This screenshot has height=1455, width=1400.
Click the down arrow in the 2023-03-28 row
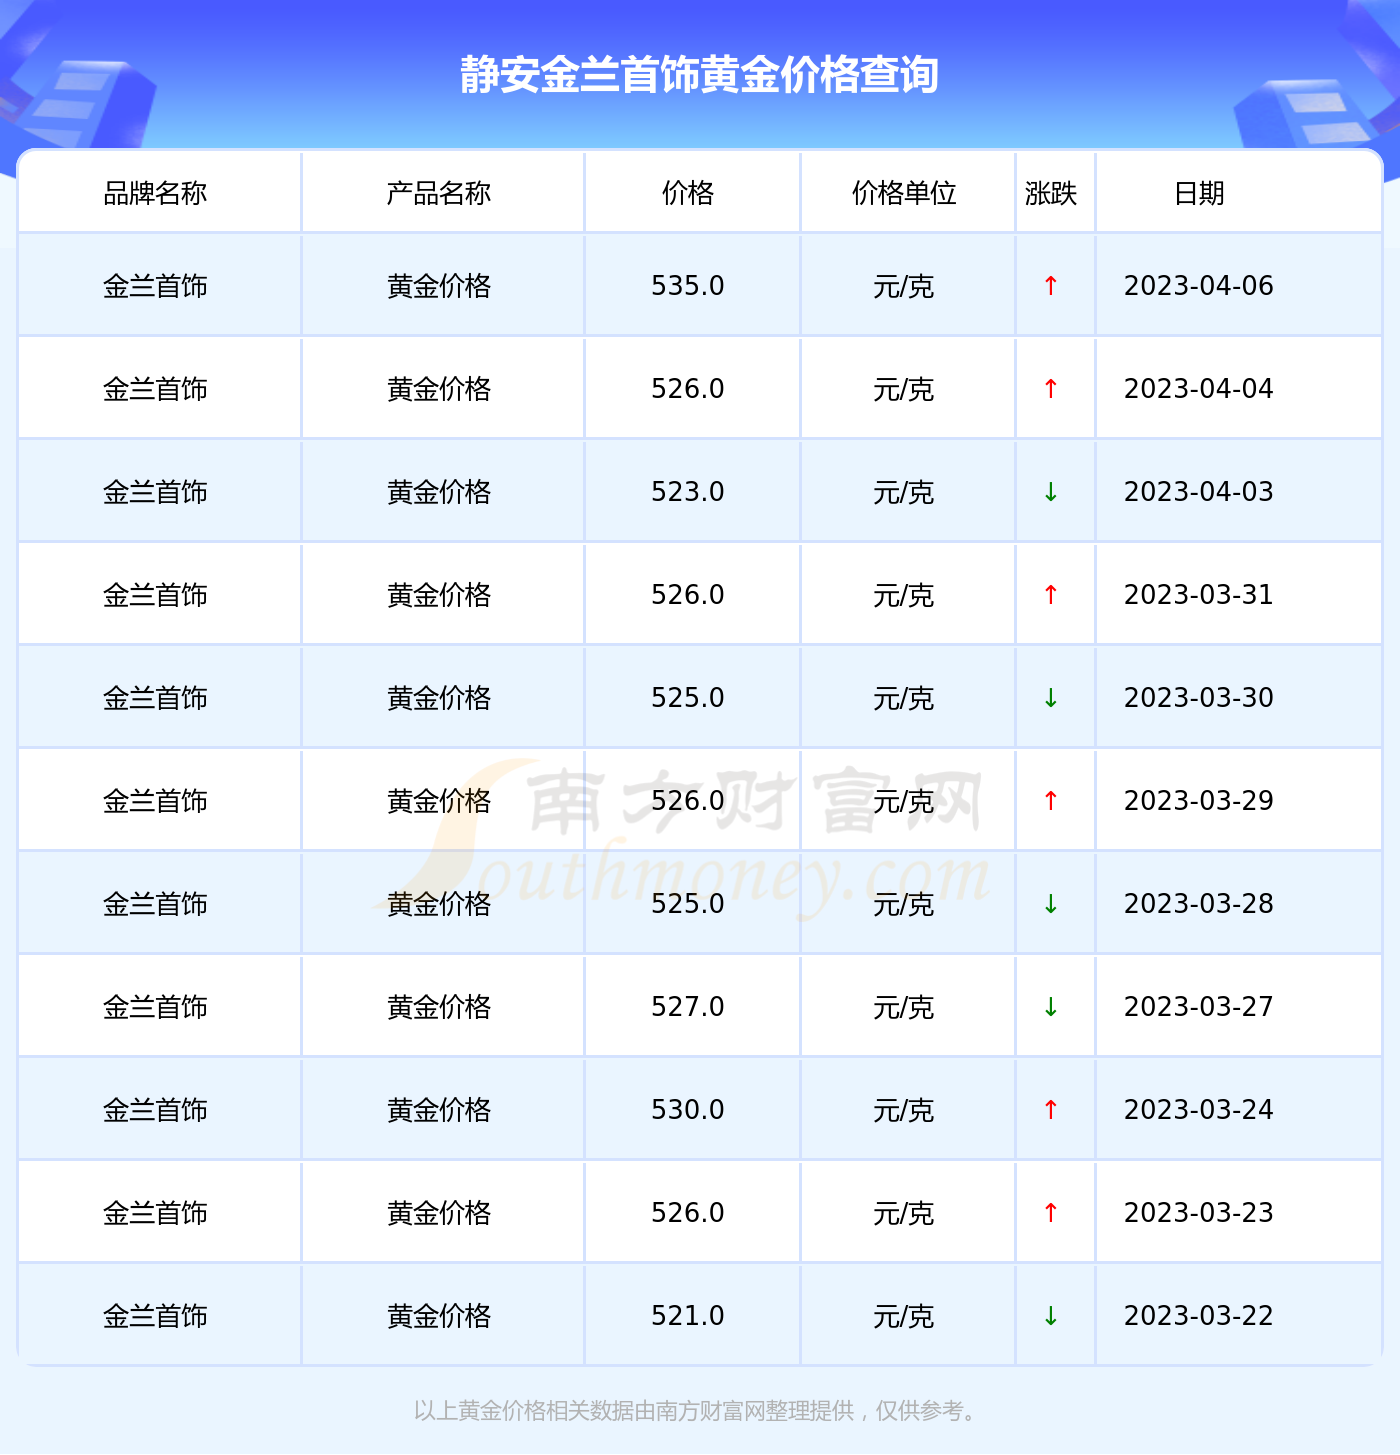(1051, 904)
